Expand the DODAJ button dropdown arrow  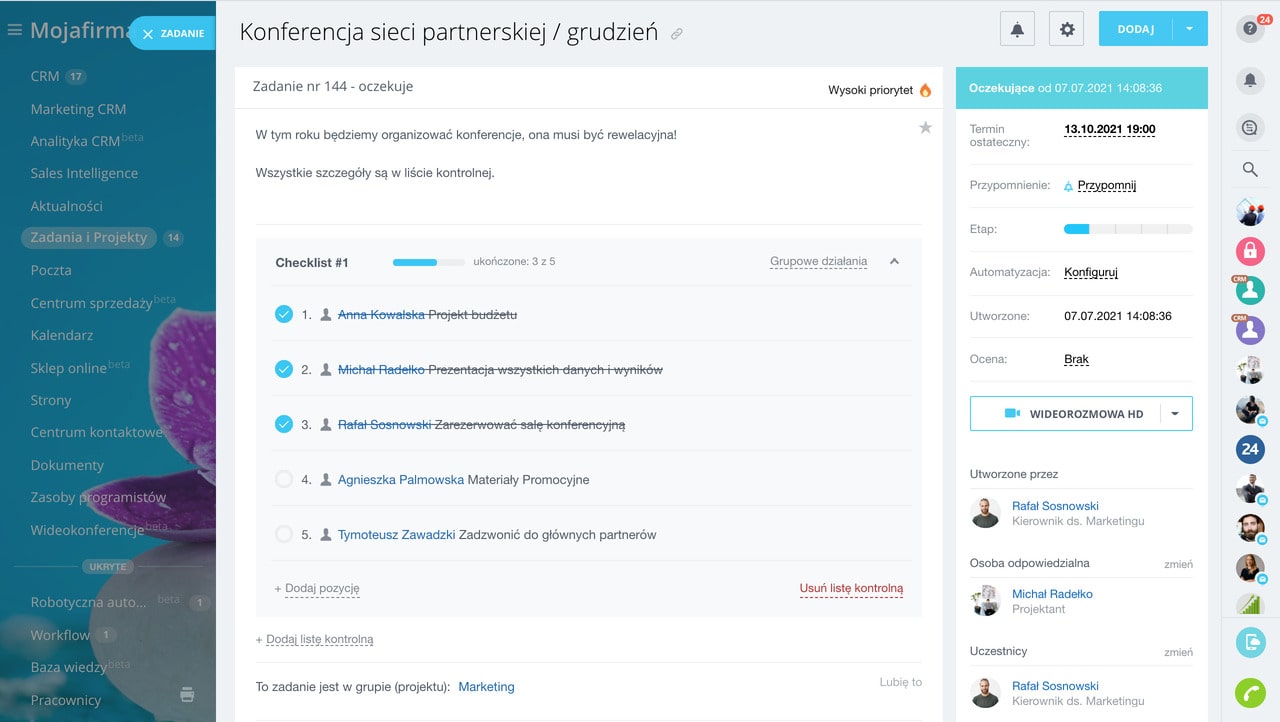(1190, 29)
